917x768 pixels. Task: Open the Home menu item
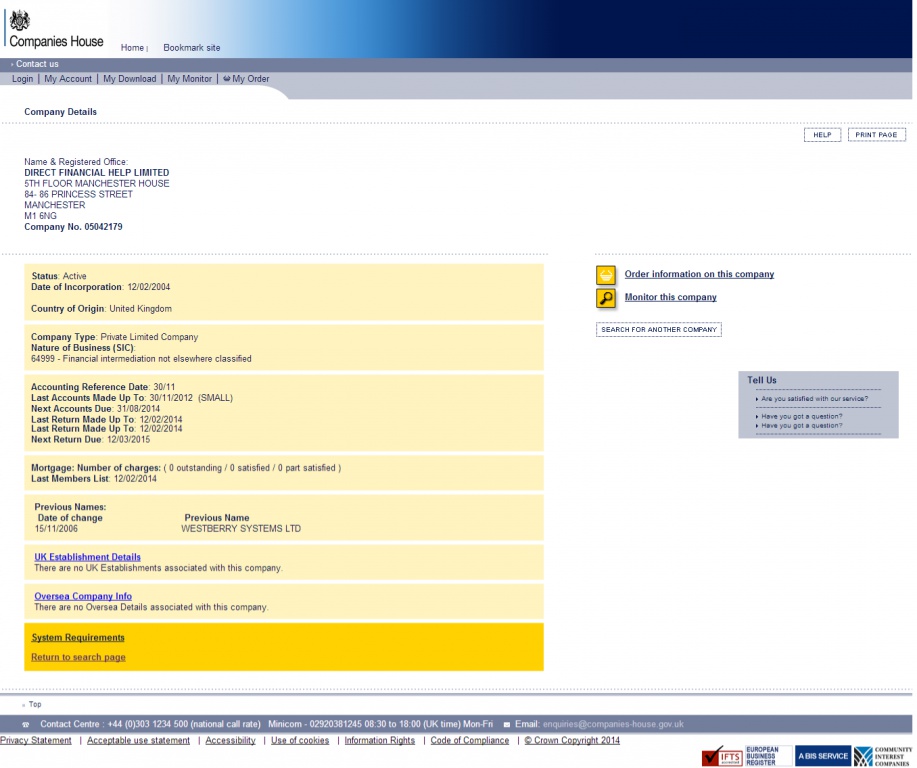coord(132,48)
